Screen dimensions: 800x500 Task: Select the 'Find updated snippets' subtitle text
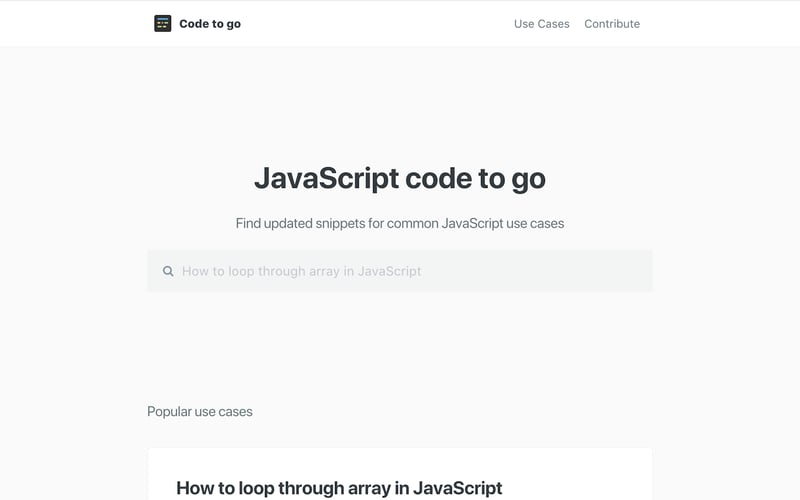[400, 223]
